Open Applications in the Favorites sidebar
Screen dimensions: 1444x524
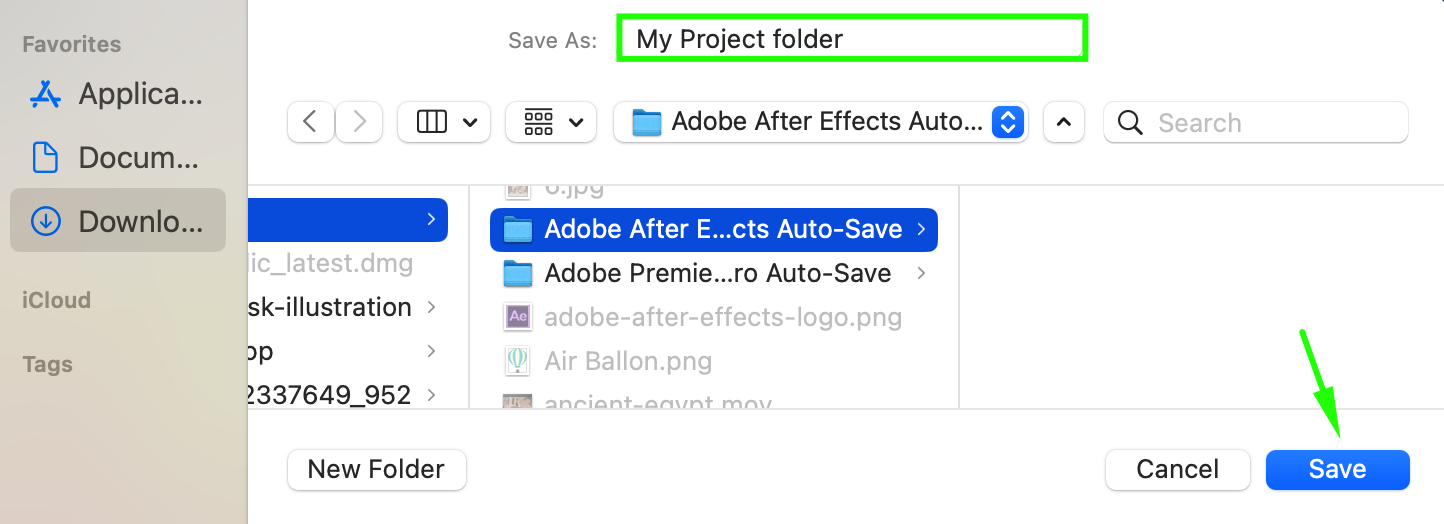[117, 94]
